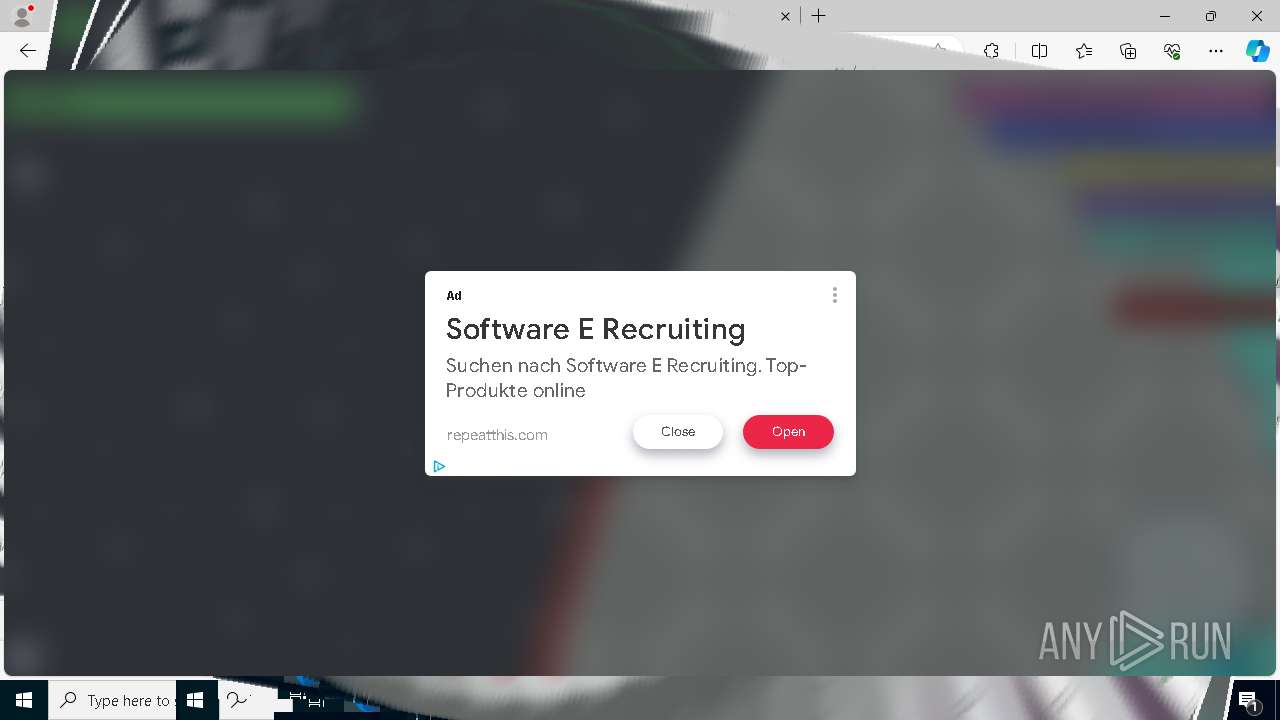Image resolution: width=1280 pixels, height=720 pixels.
Task: Launch the Copilot sidebar icon
Action: pyautogui.click(x=1257, y=51)
